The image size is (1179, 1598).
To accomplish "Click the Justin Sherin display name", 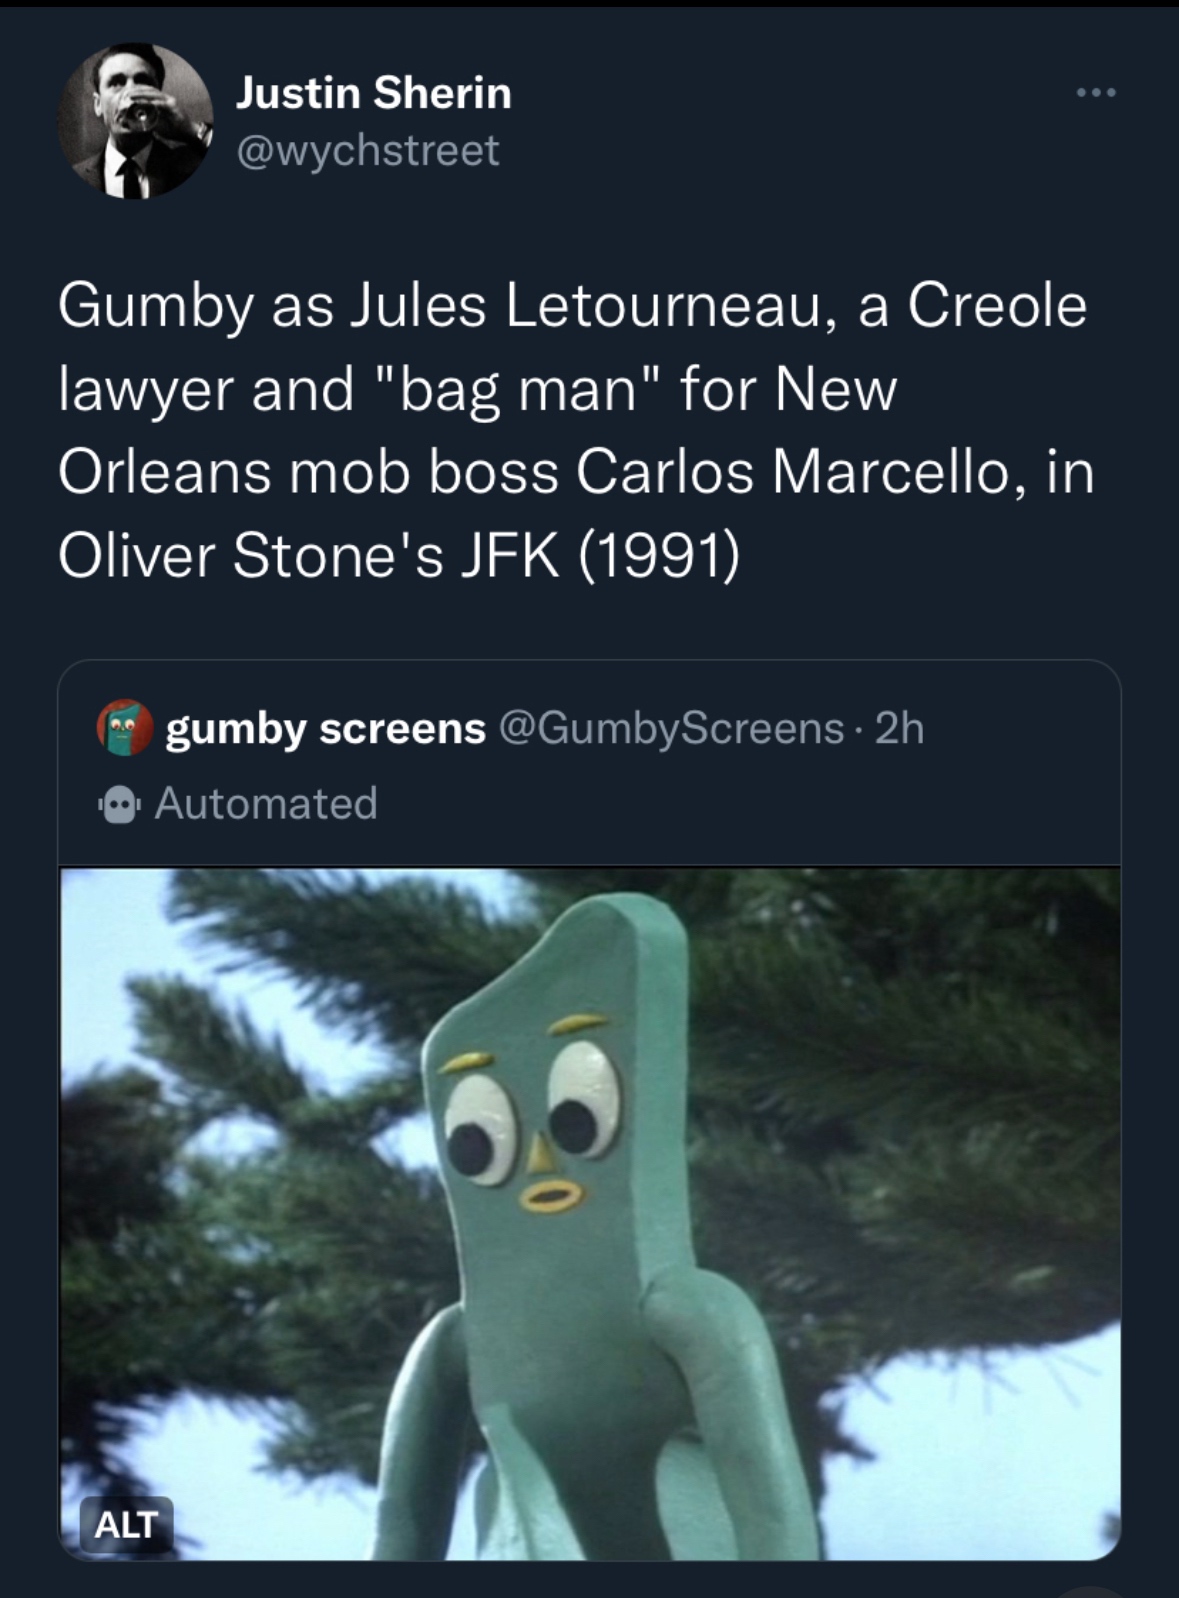I will tap(373, 93).
